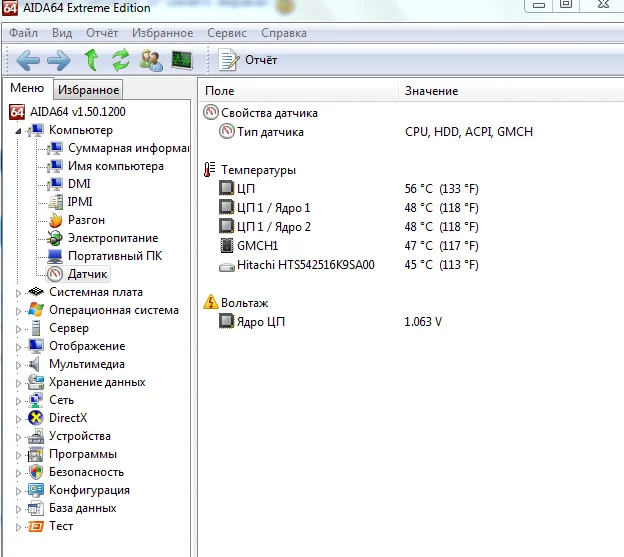The height and width of the screenshot is (557, 624).
Task: Collapse the Компьютер tree node
Action: coord(18,131)
